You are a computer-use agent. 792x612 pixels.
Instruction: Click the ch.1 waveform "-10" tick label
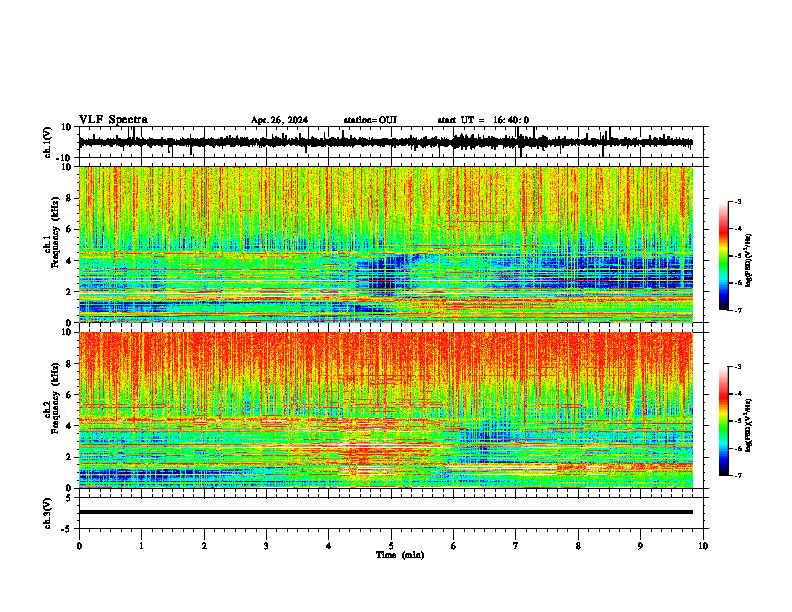tap(64, 158)
